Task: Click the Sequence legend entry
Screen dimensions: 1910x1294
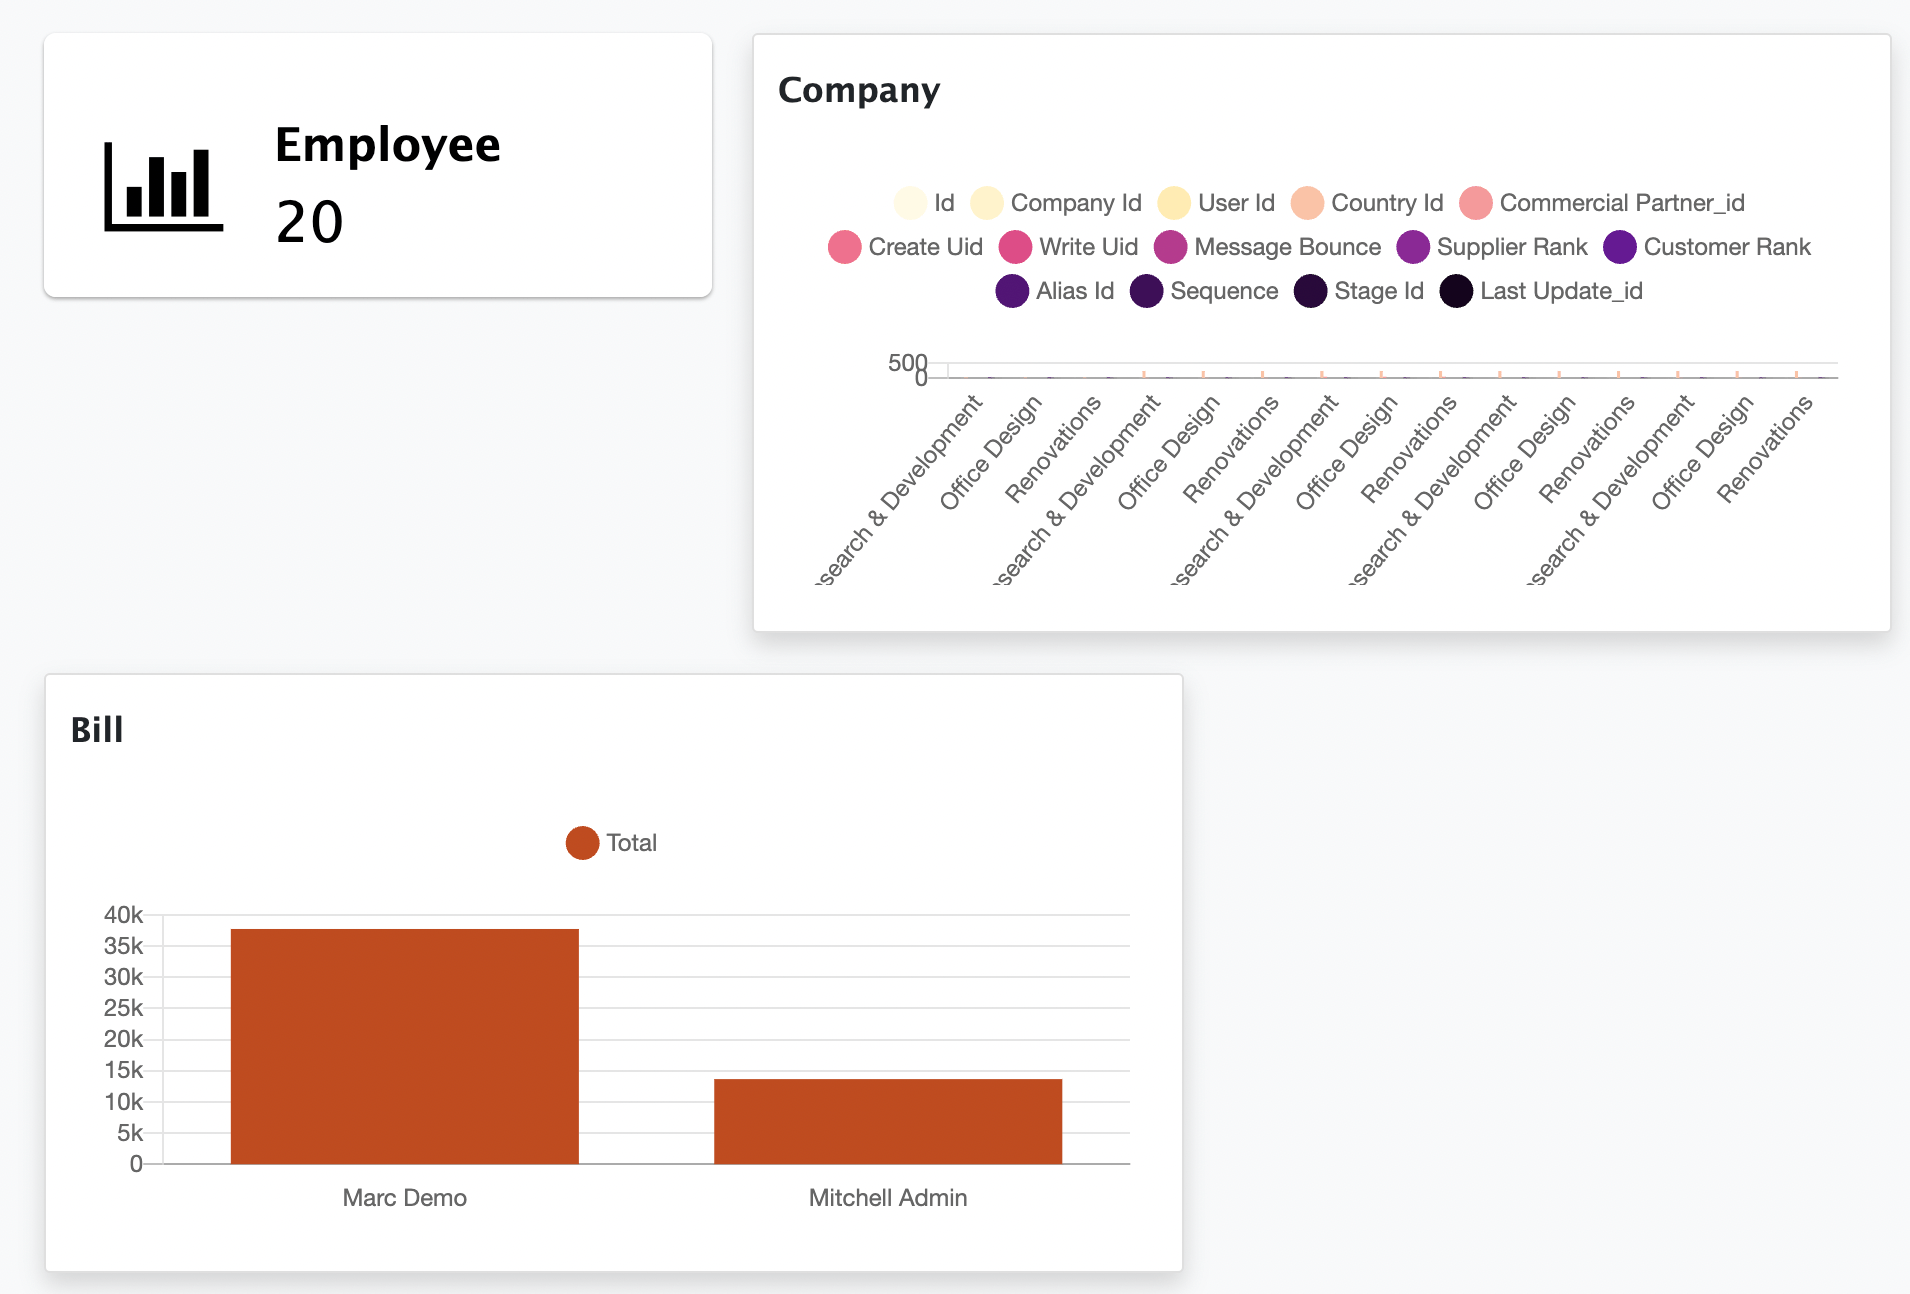Action: tap(1205, 291)
